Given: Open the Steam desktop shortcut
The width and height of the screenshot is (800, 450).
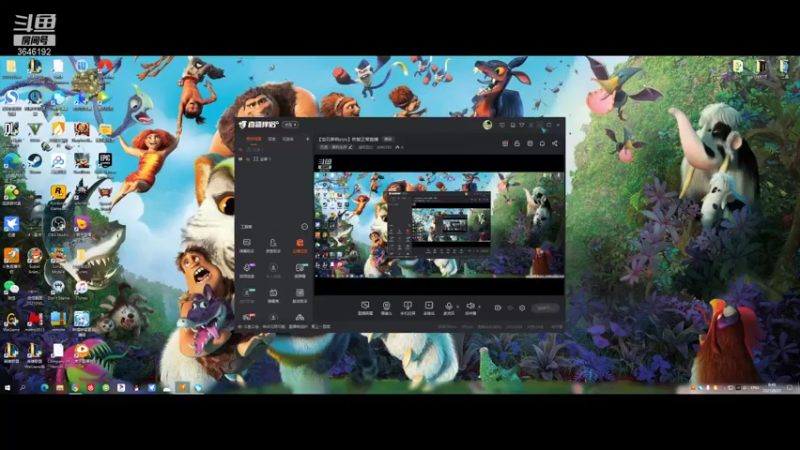Looking at the screenshot, I should coord(35,164).
